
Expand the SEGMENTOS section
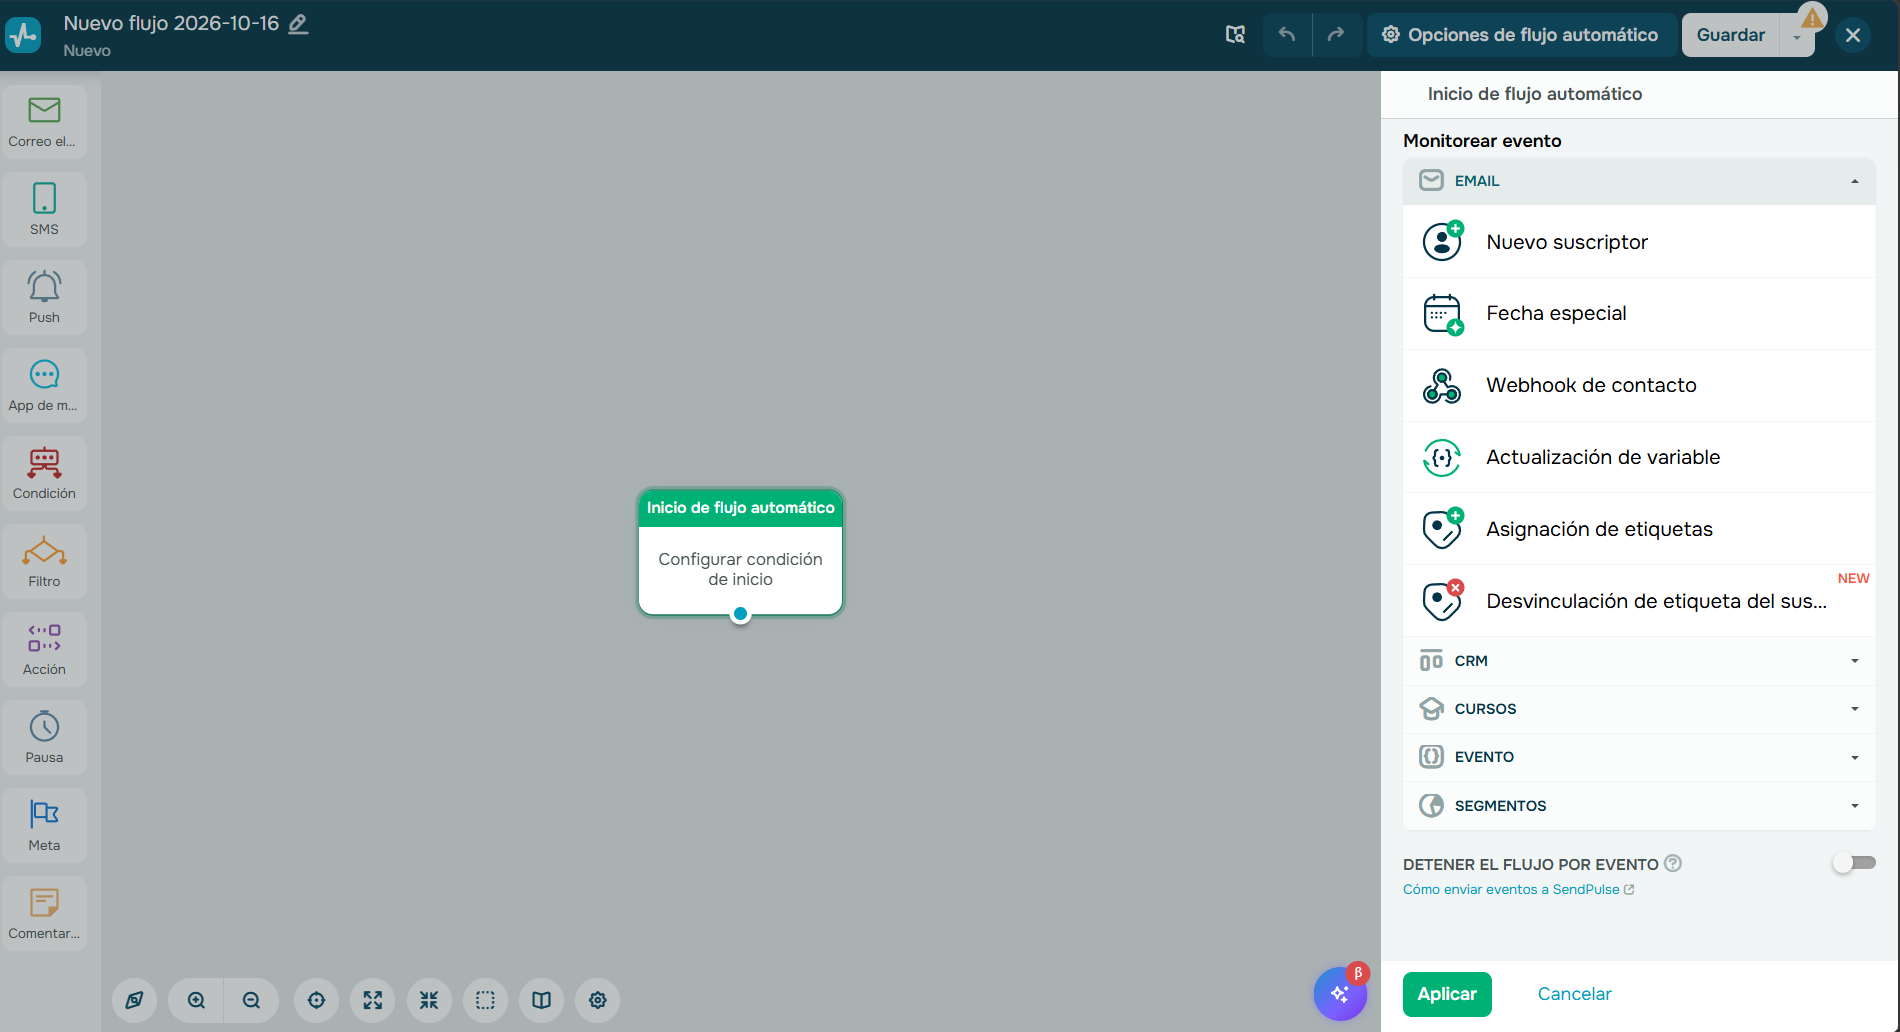[x=1639, y=806]
